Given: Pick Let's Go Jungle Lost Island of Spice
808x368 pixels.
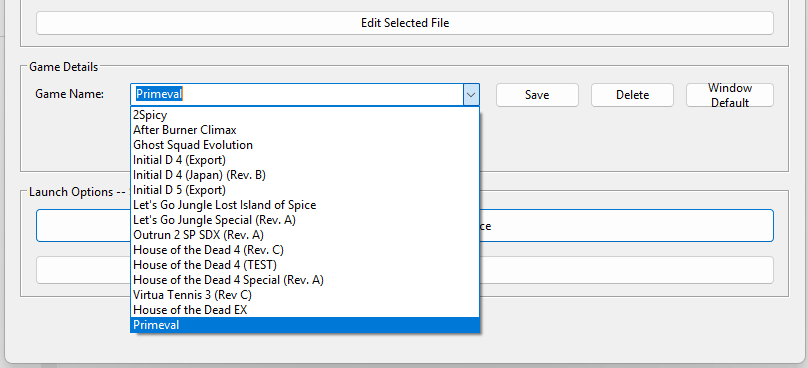Looking at the screenshot, I should tap(305, 205).
